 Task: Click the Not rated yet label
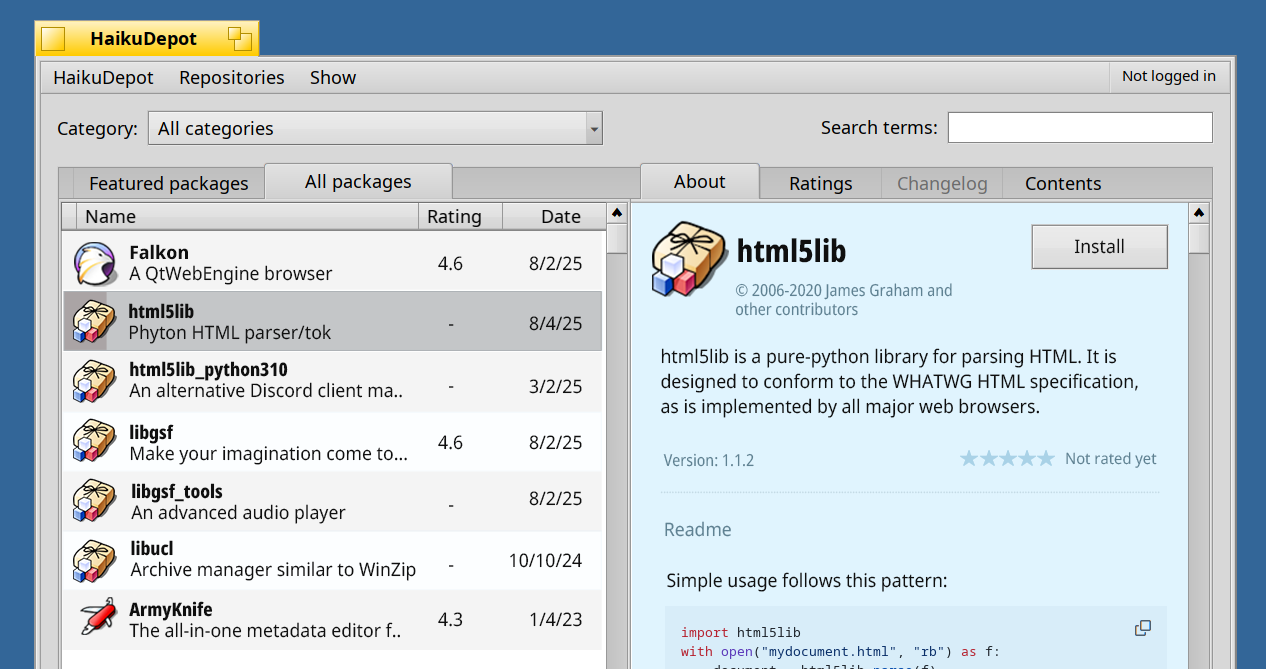(1111, 459)
